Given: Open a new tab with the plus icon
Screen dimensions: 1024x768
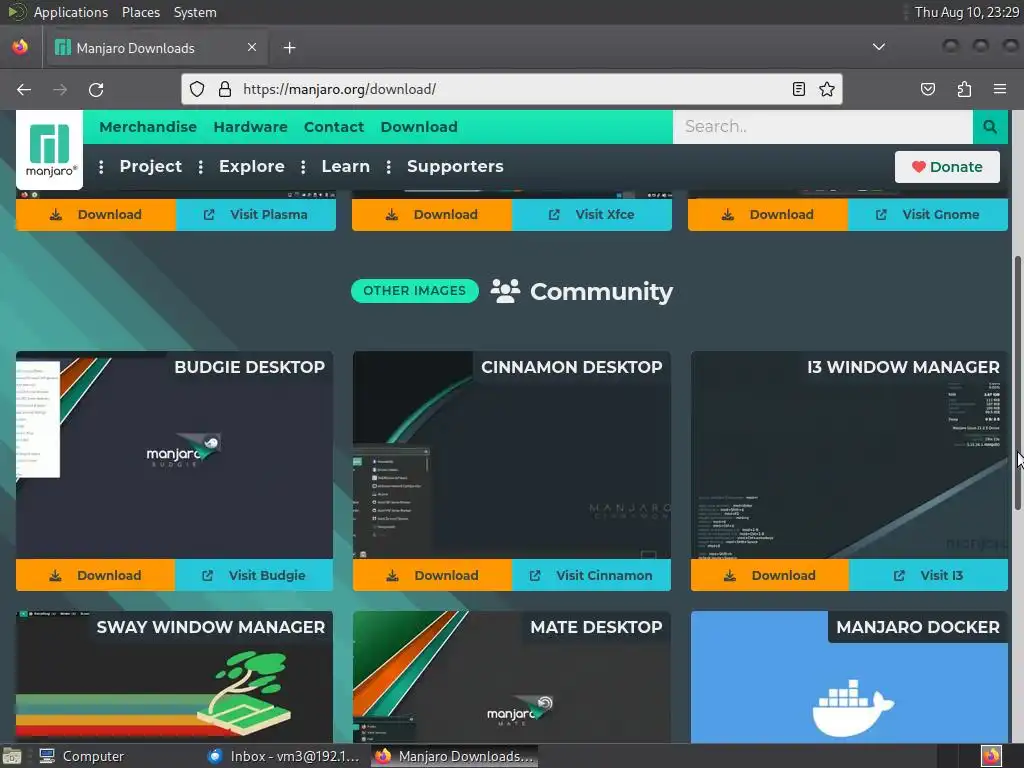Looking at the screenshot, I should tap(289, 48).
